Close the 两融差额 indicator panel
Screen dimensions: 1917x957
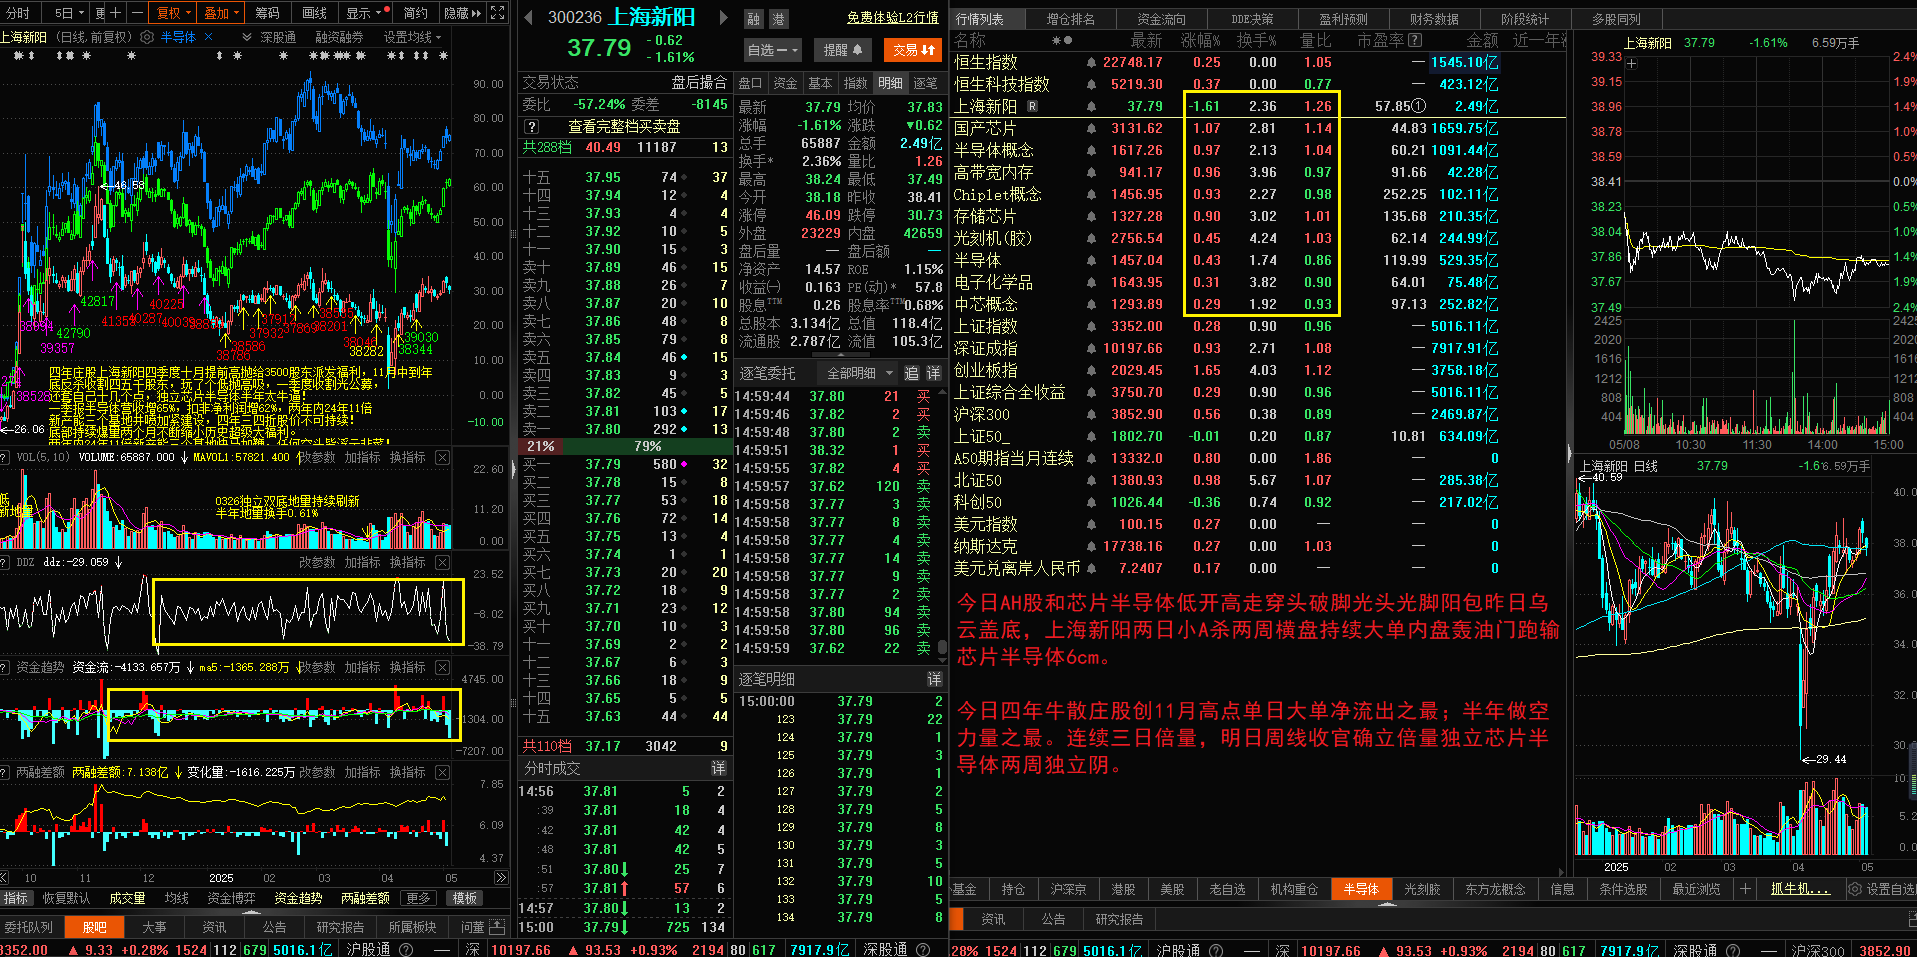442,772
